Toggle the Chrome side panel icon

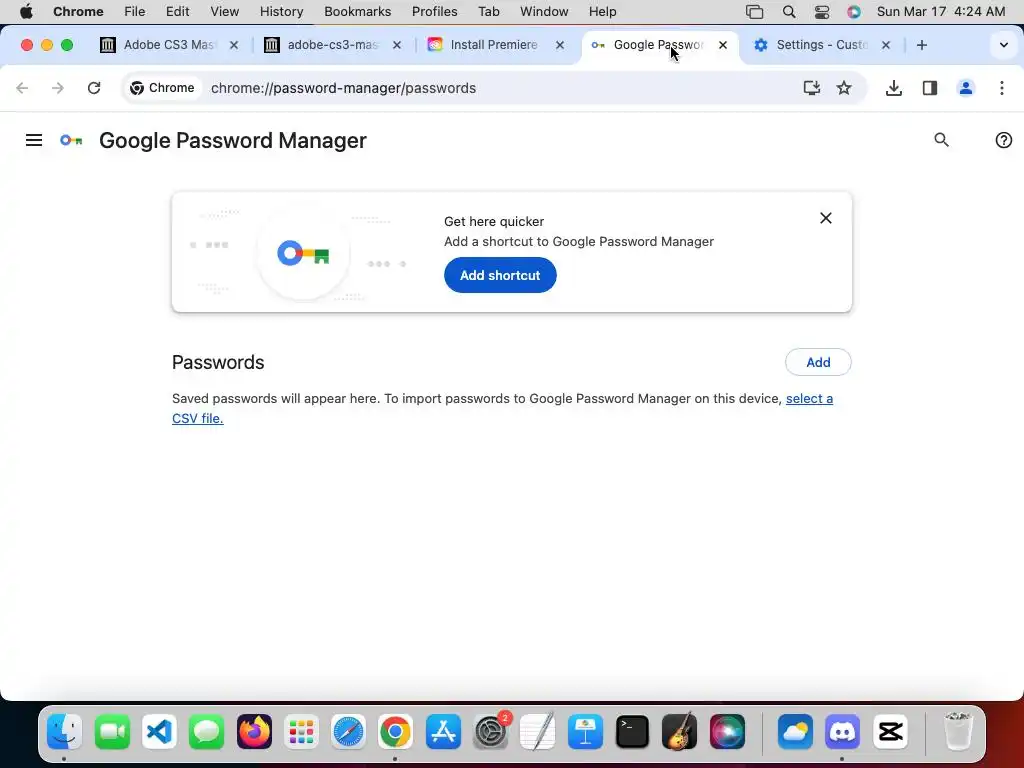coord(930,88)
